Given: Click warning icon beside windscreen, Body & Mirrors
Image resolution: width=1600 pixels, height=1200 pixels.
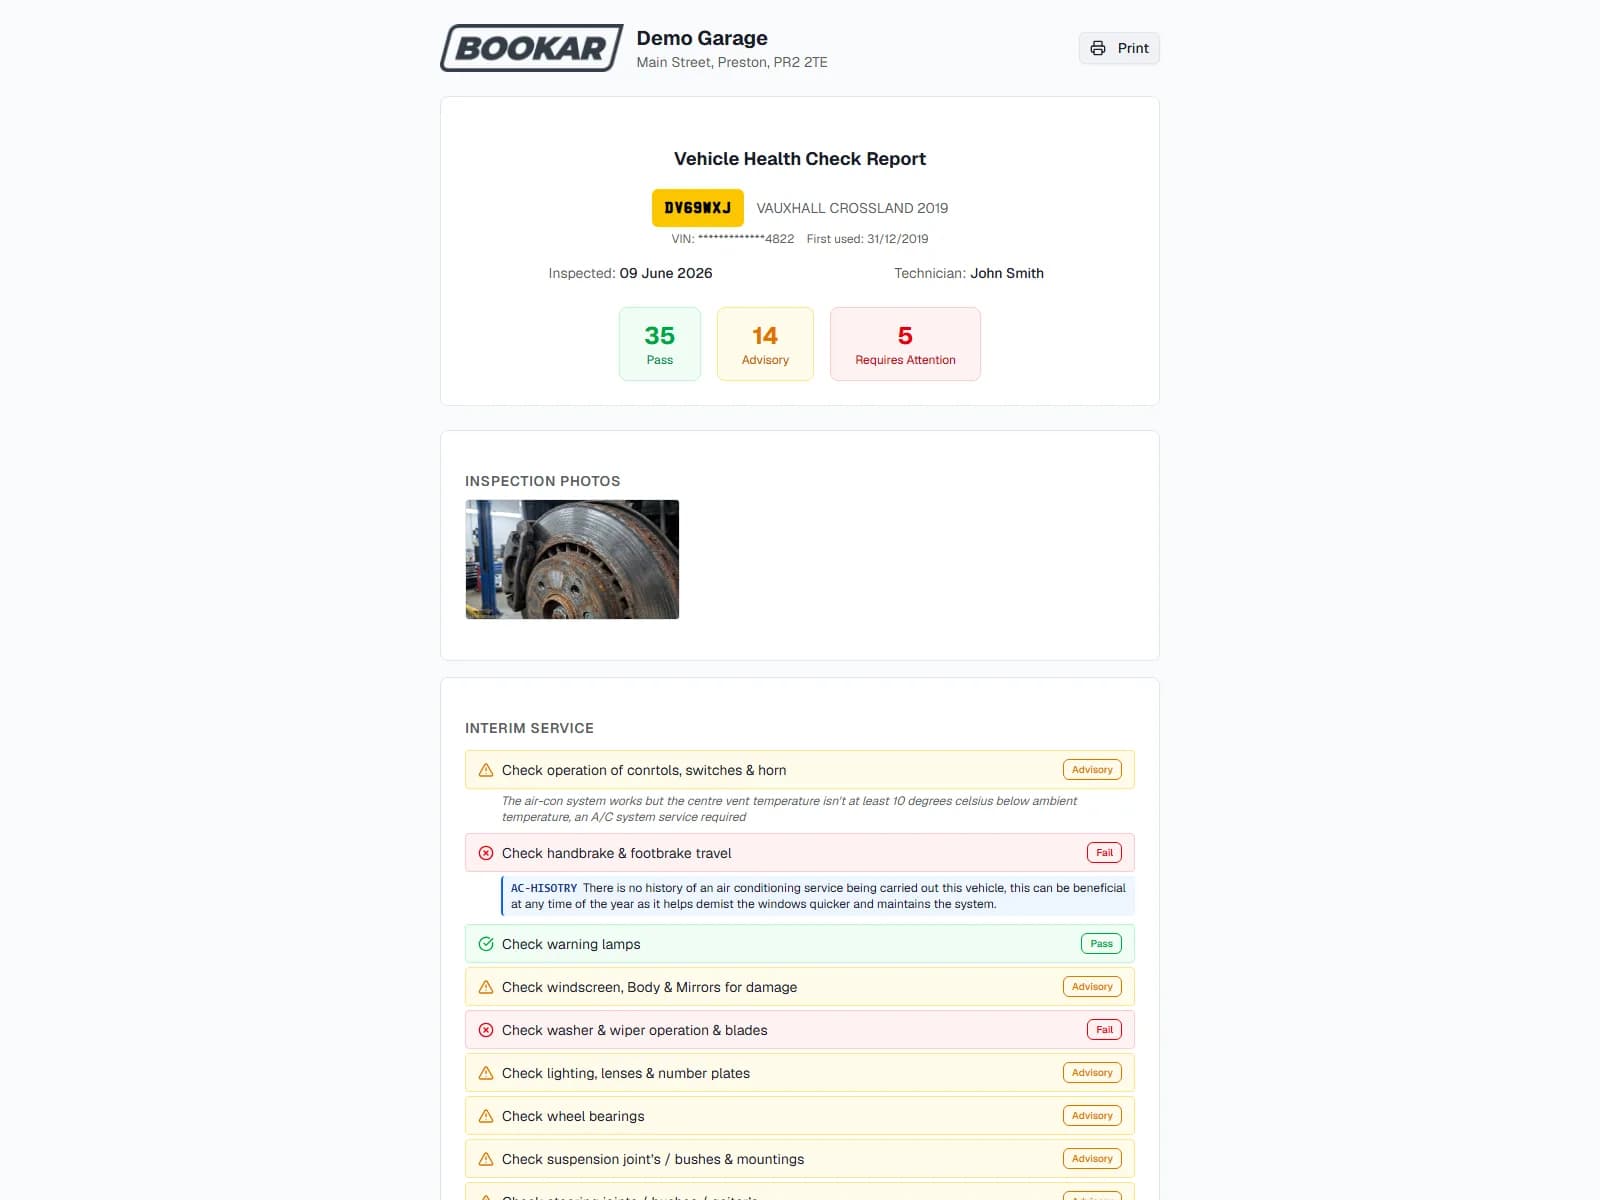Looking at the screenshot, I should pos(486,987).
